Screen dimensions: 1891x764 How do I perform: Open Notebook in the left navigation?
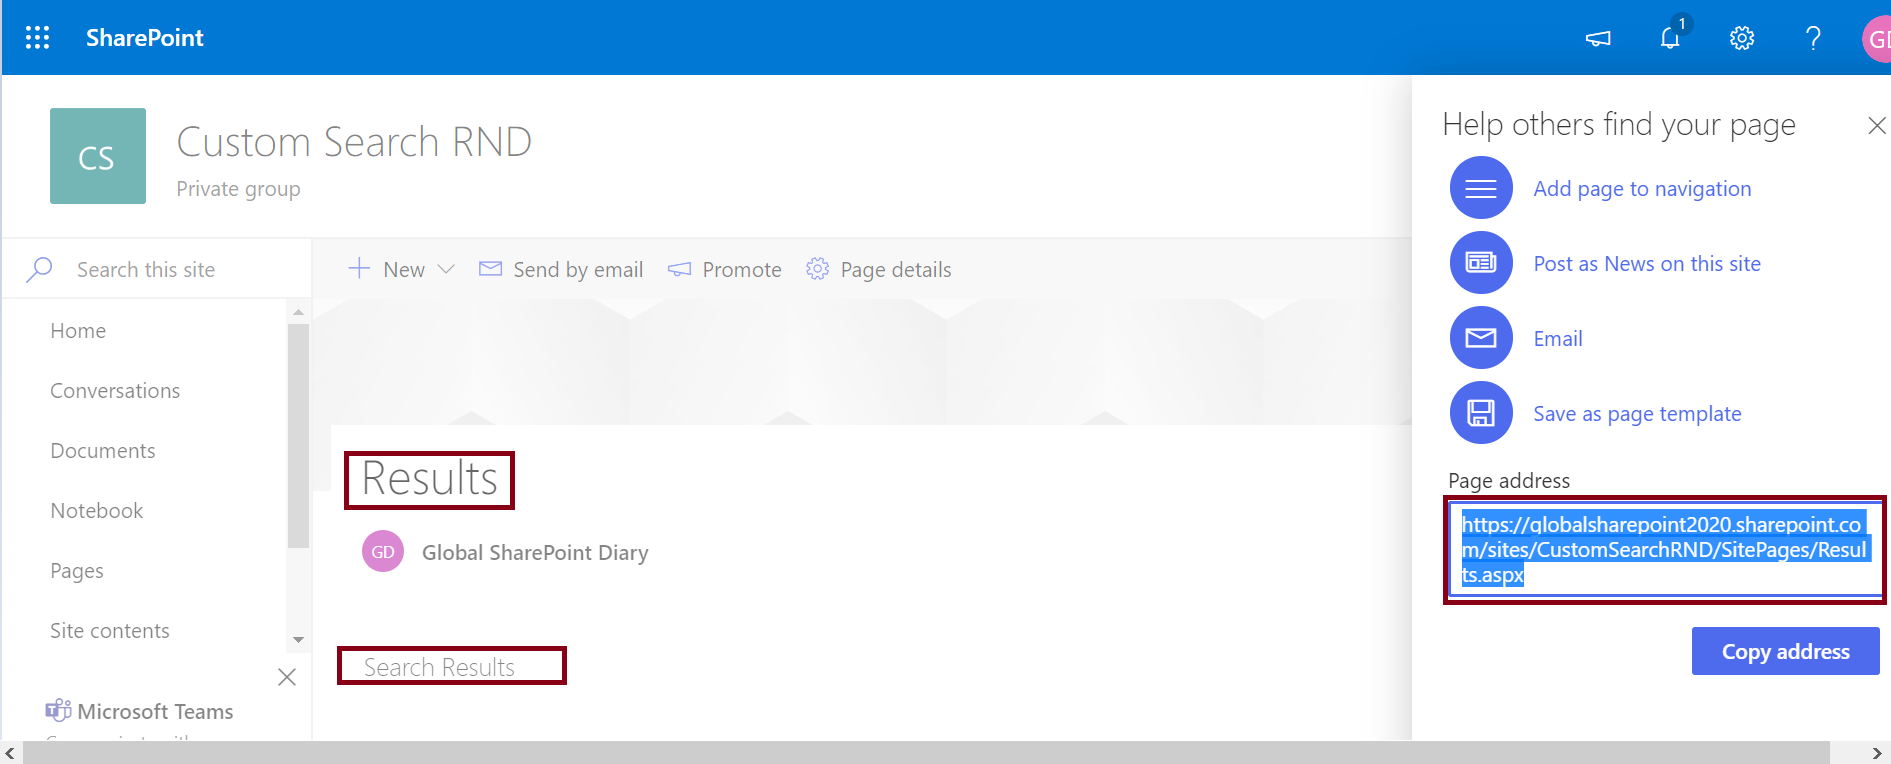[x=97, y=511]
